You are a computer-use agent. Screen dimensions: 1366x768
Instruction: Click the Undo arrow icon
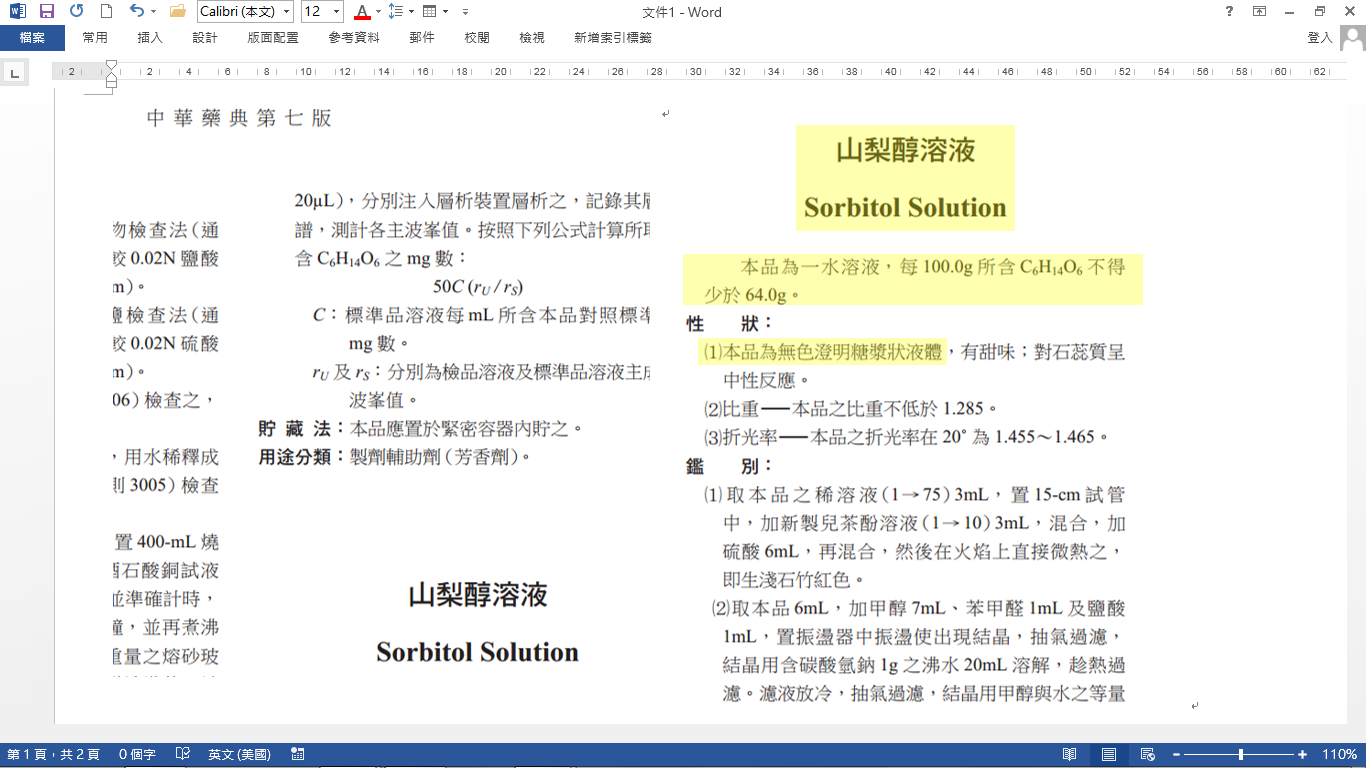point(136,12)
